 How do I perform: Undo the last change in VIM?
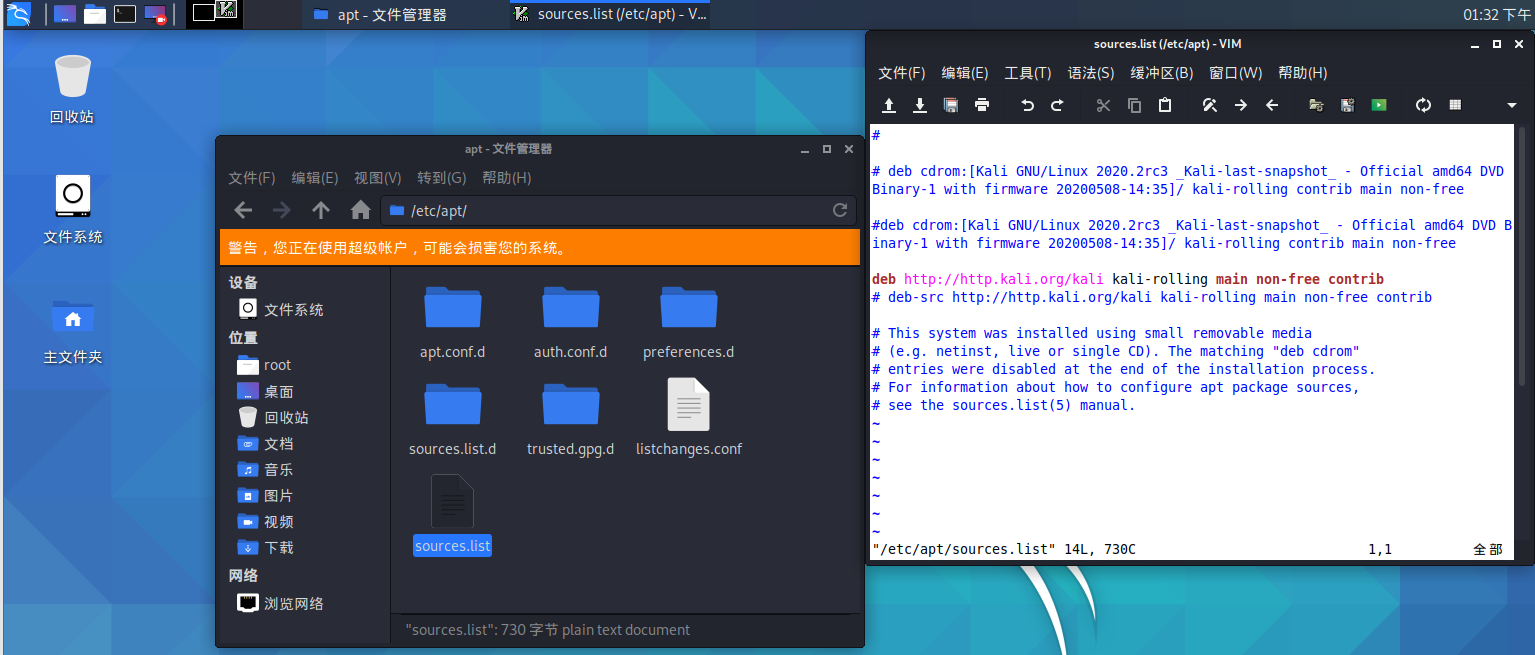[x=1027, y=105]
